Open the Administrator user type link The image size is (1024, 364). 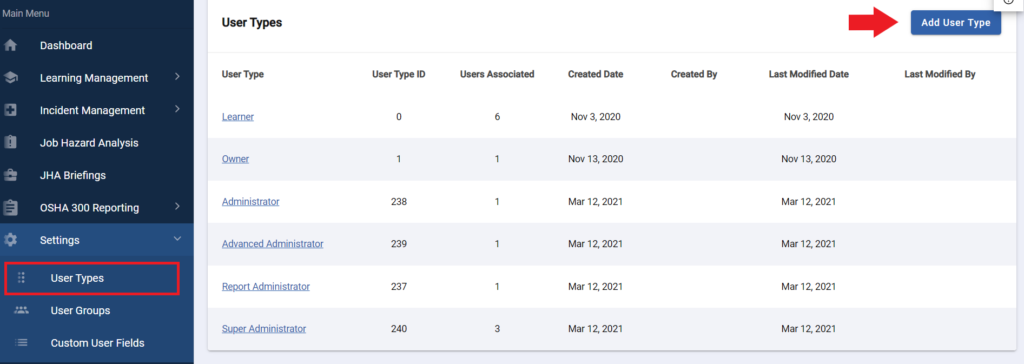coord(251,201)
